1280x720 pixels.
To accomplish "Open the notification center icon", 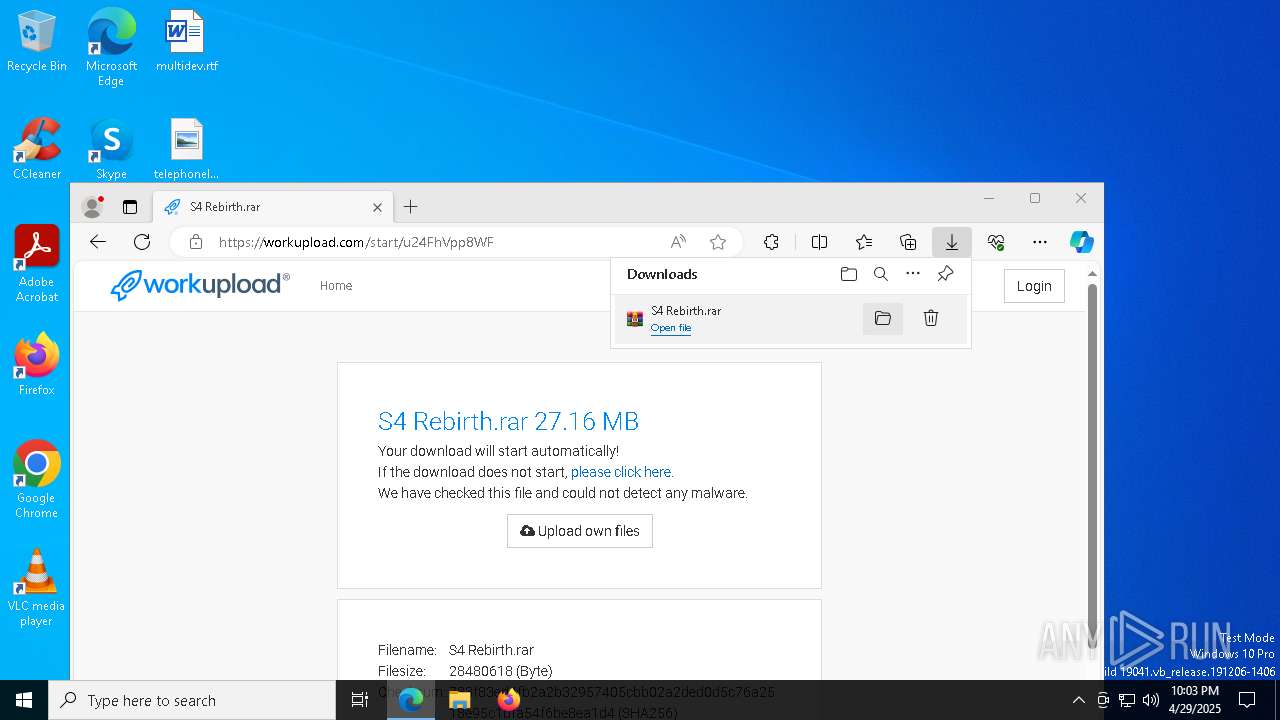I will pos(1248,700).
